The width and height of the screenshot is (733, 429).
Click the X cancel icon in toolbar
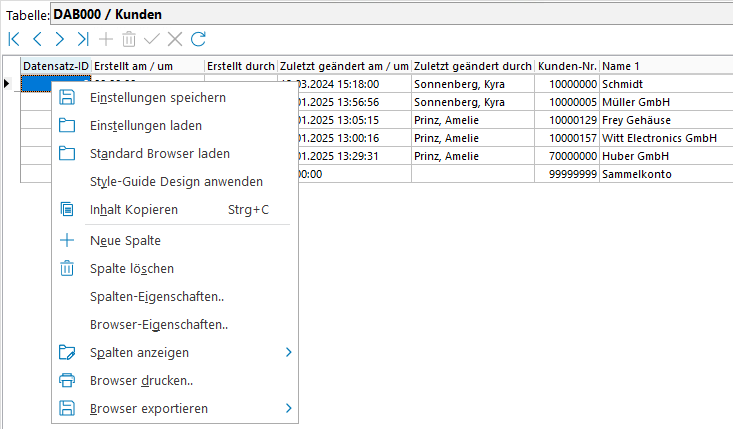coord(175,39)
